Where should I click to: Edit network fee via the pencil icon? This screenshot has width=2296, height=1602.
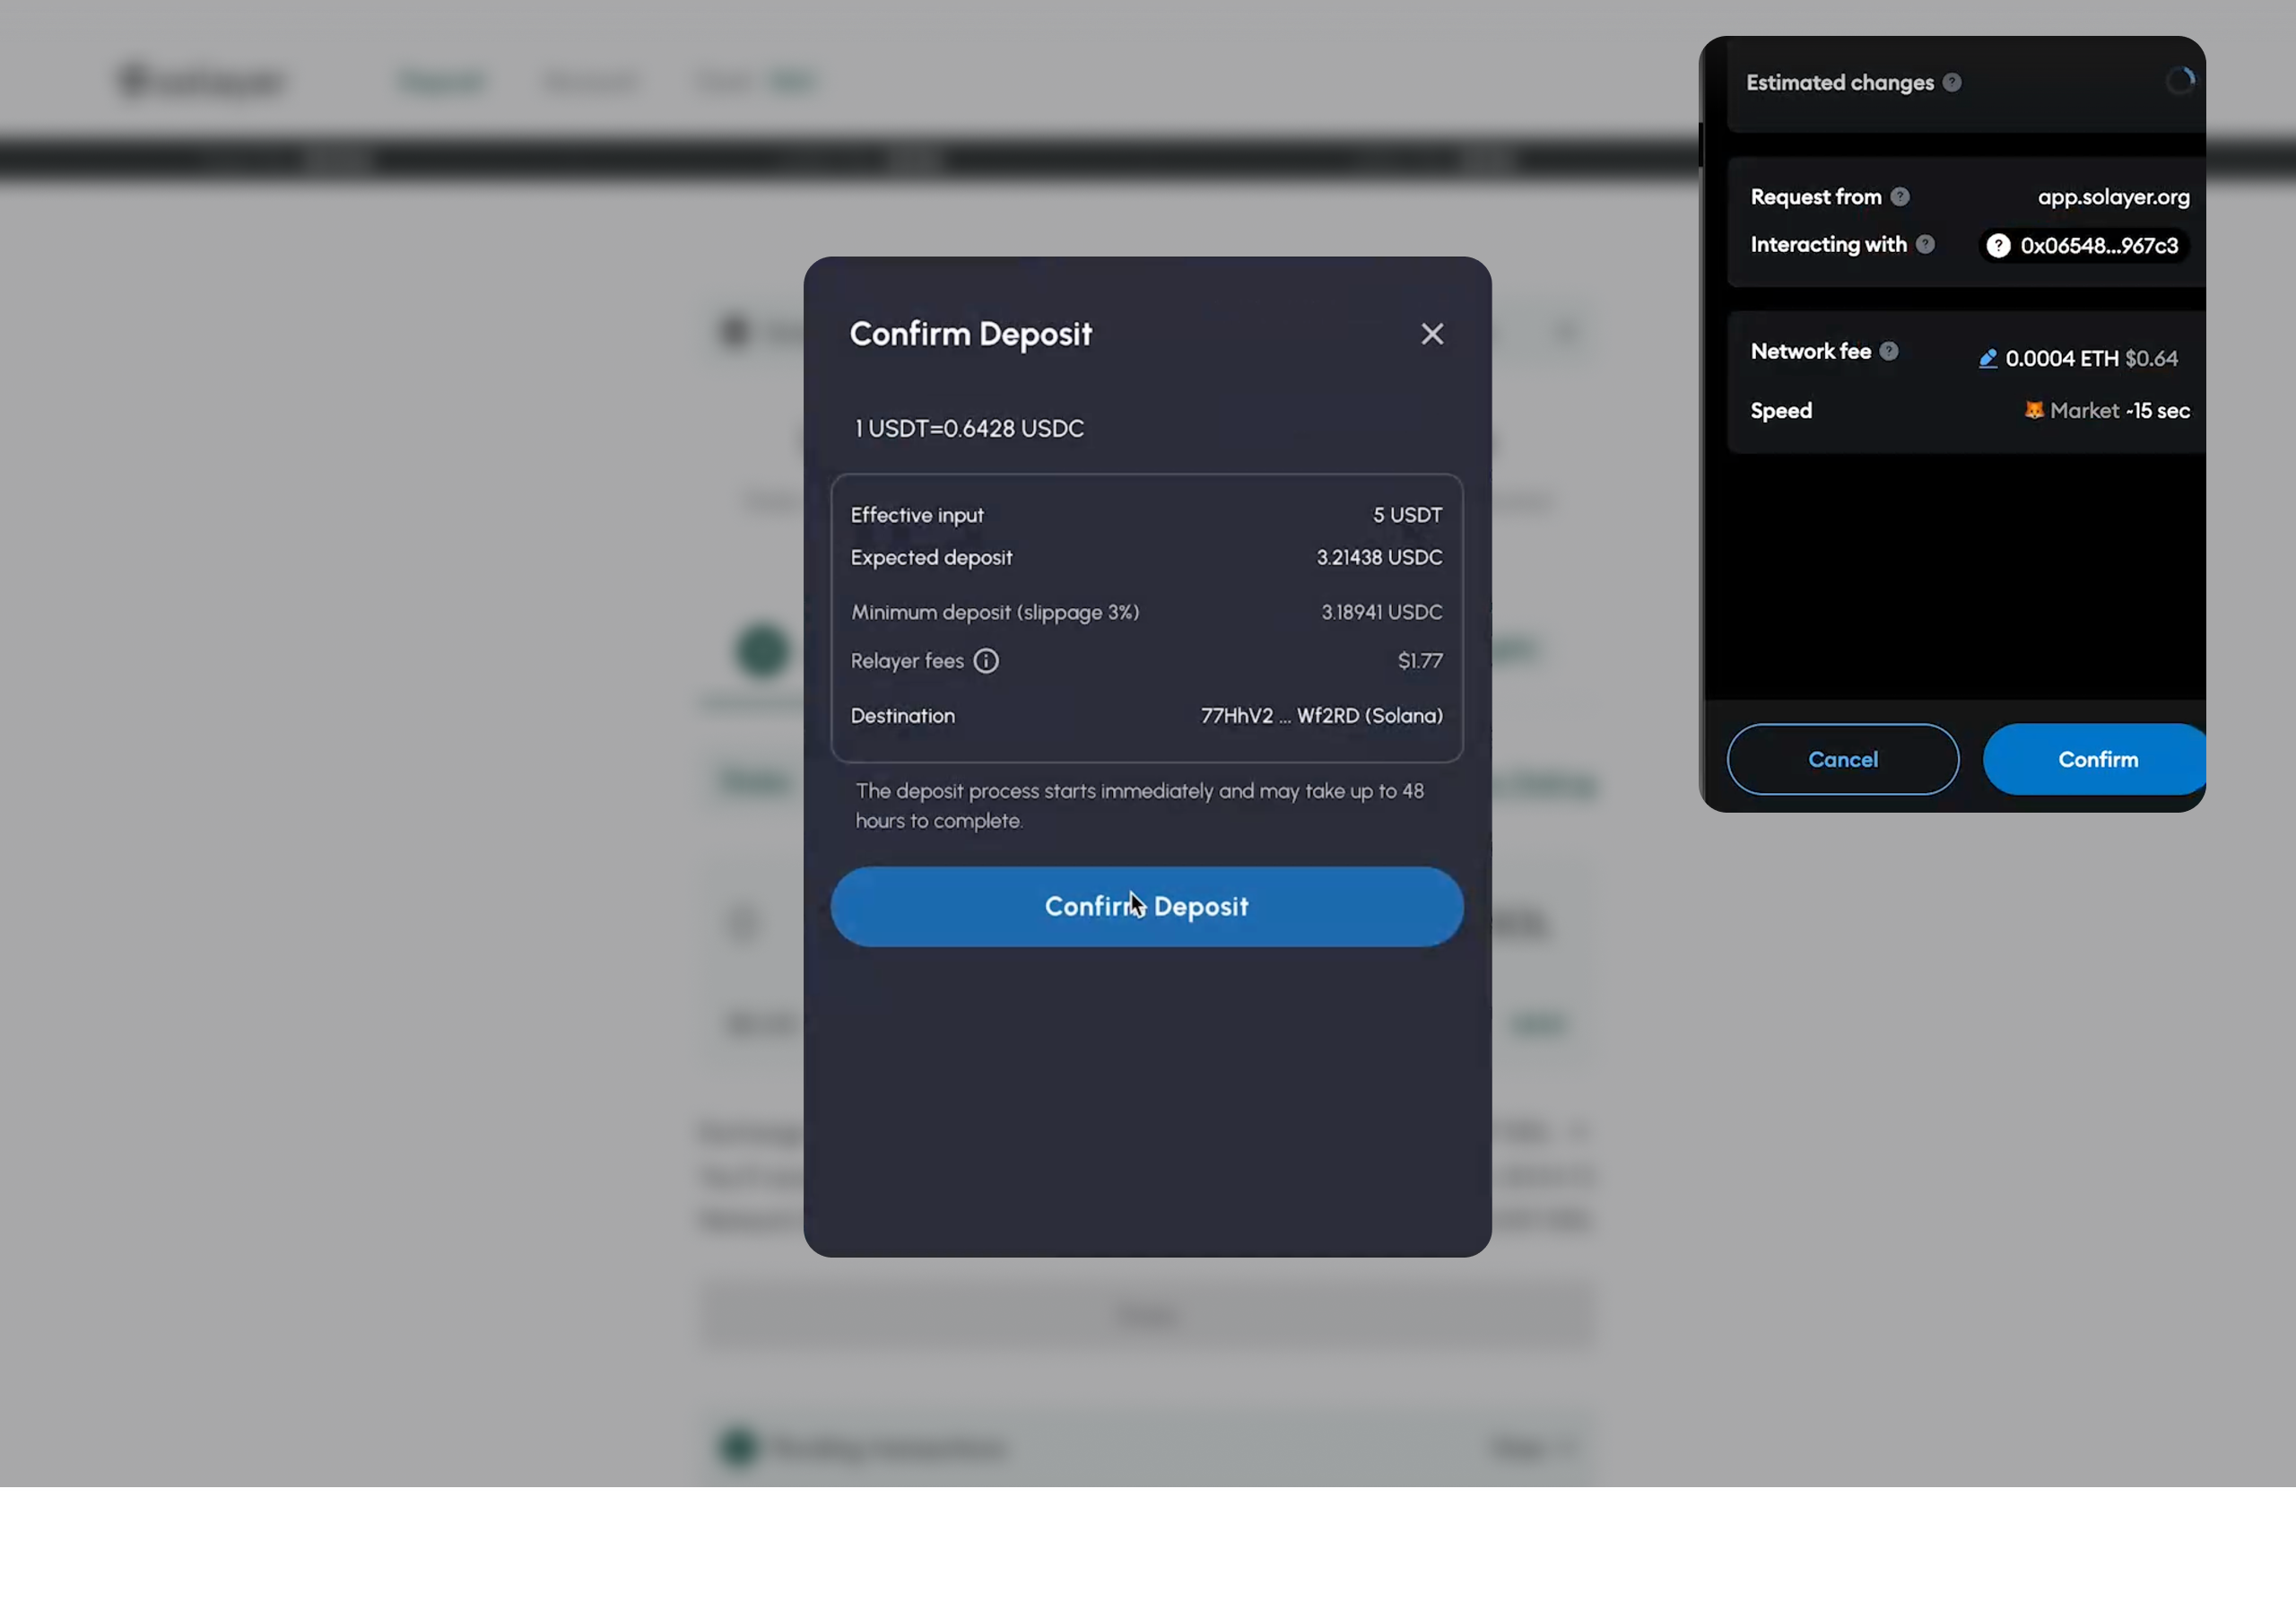pos(1987,359)
